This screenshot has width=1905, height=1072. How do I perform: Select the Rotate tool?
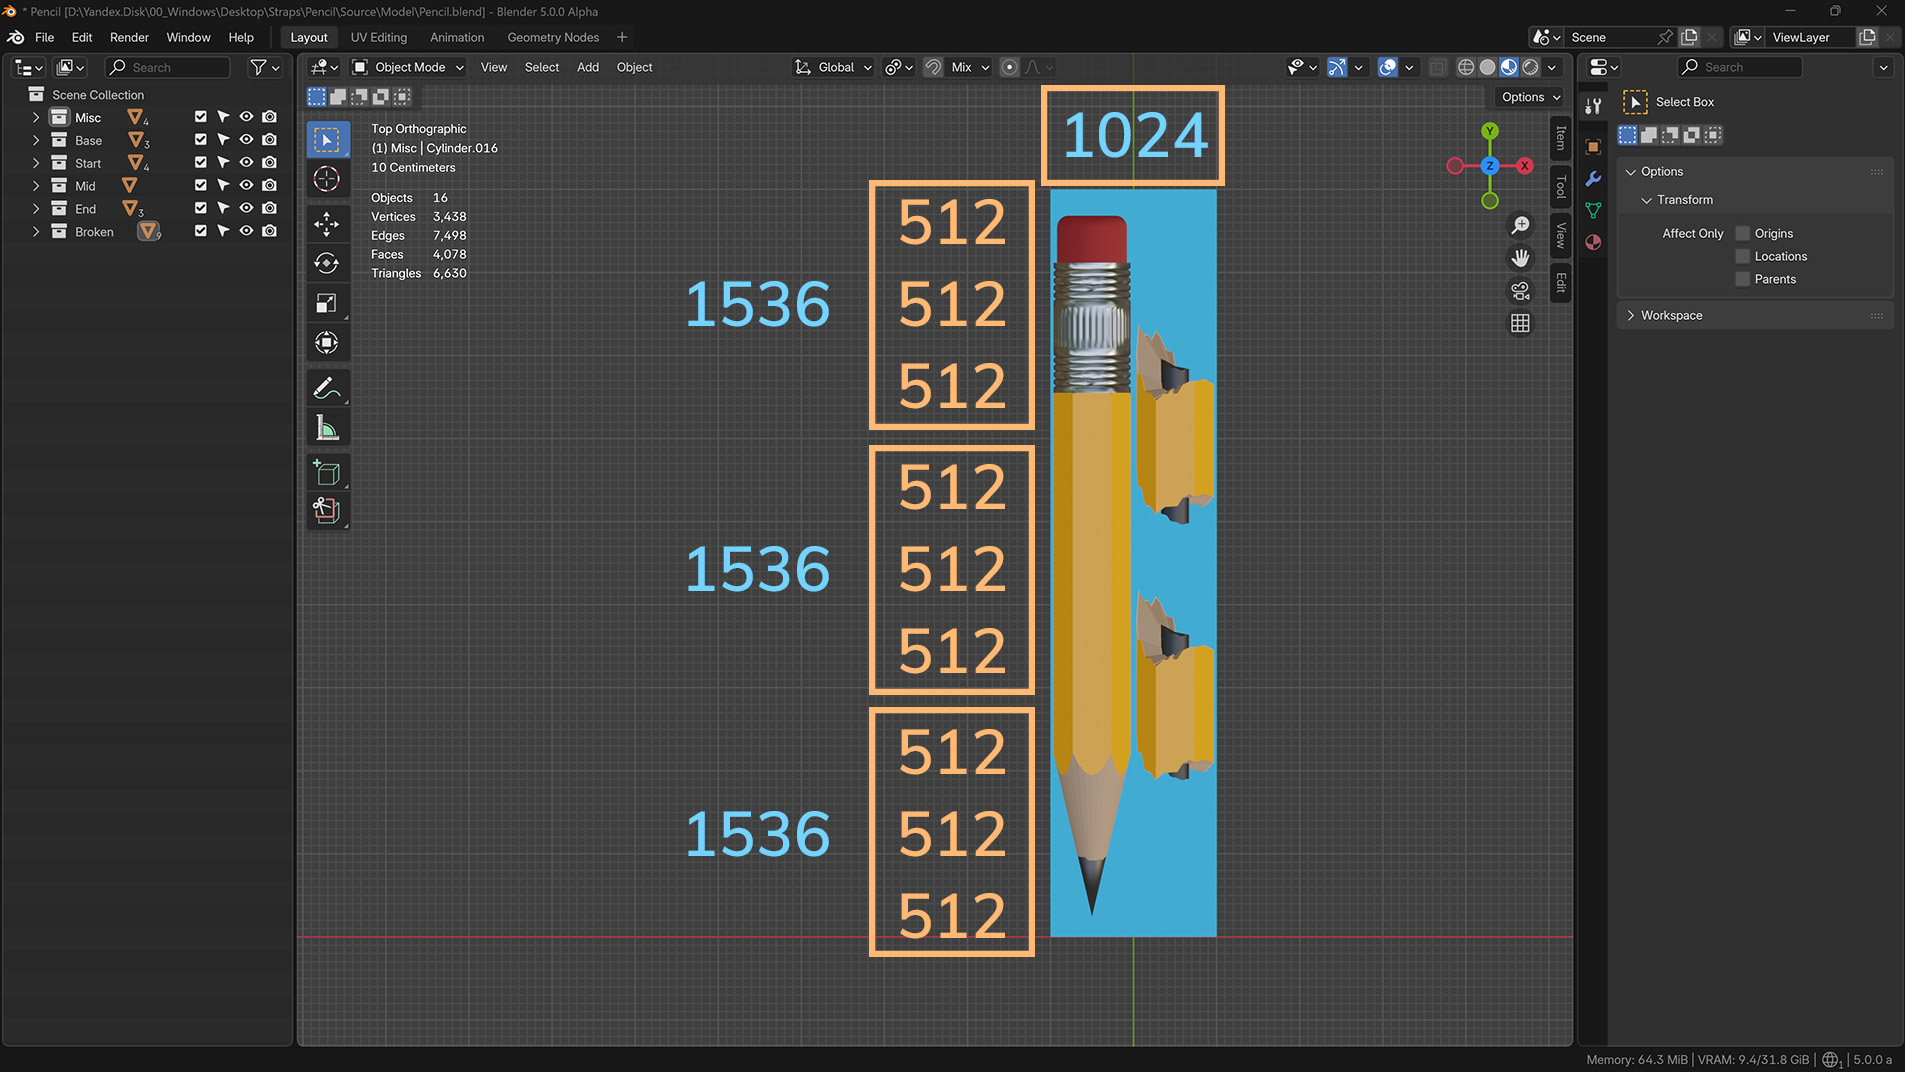[x=326, y=263]
